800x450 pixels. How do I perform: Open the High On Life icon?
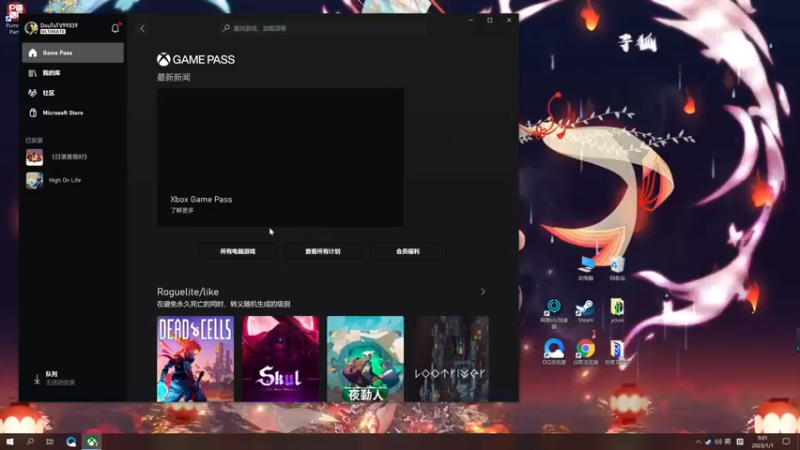(35, 180)
